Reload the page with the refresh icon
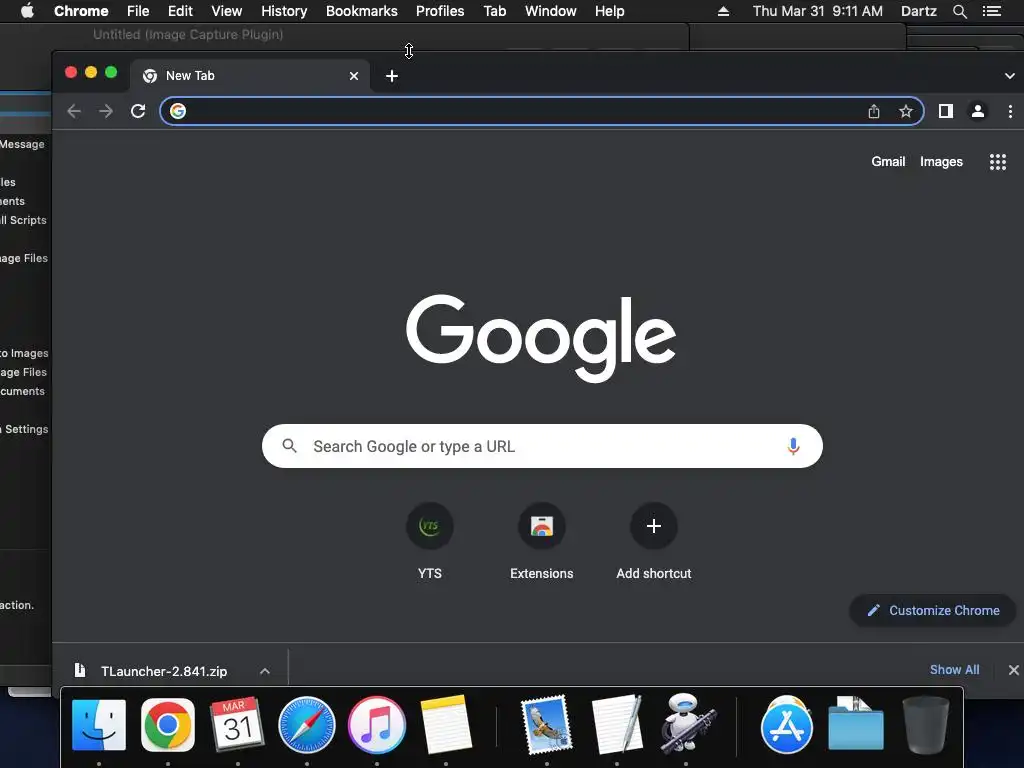 (x=138, y=111)
